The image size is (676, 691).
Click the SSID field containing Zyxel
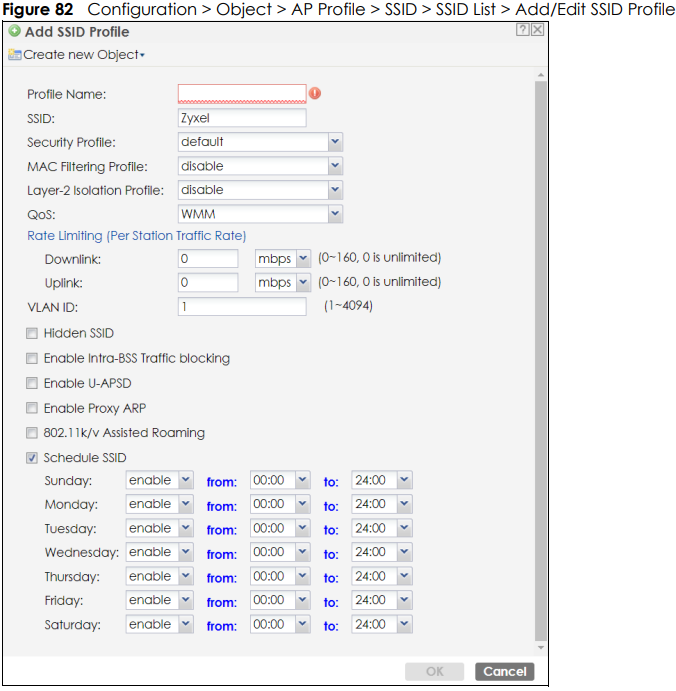click(x=242, y=118)
